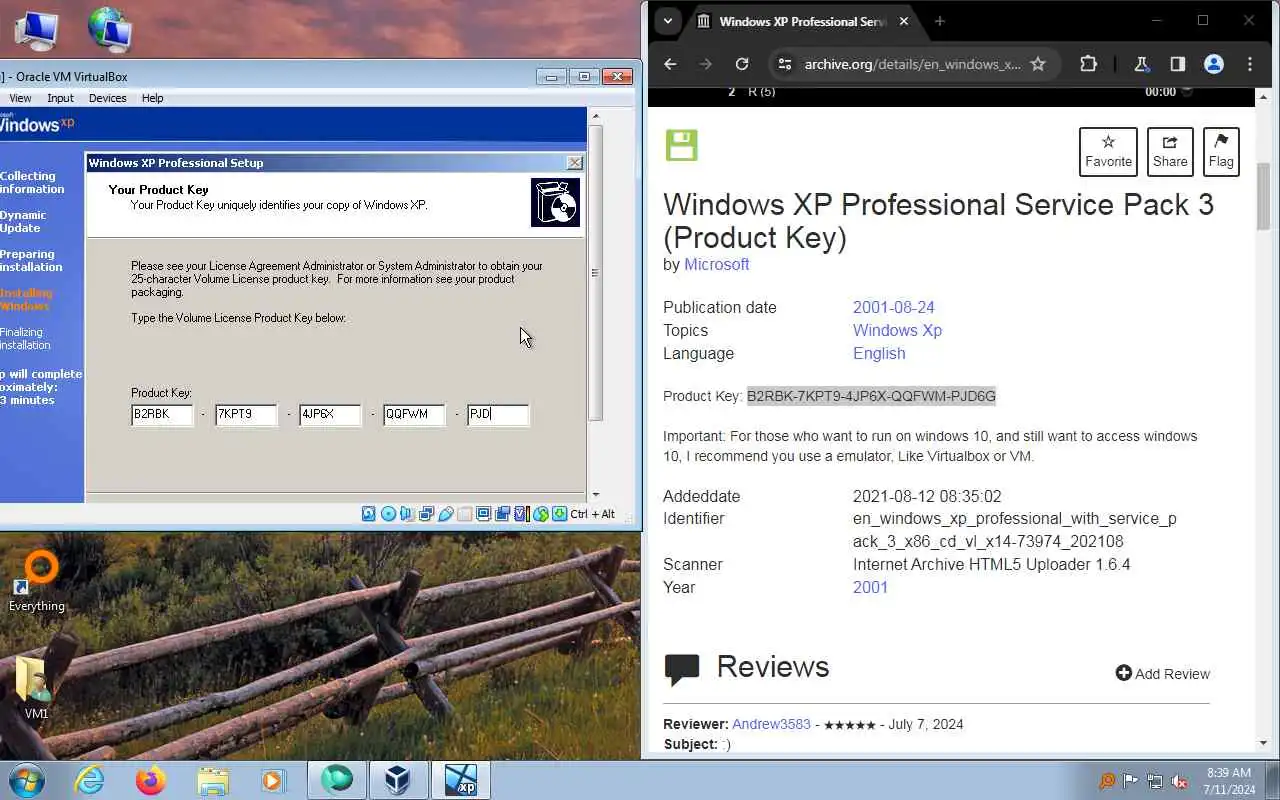Open the Chrome profile avatar
The height and width of the screenshot is (800, 1280).
click(x=1214, y=64)
